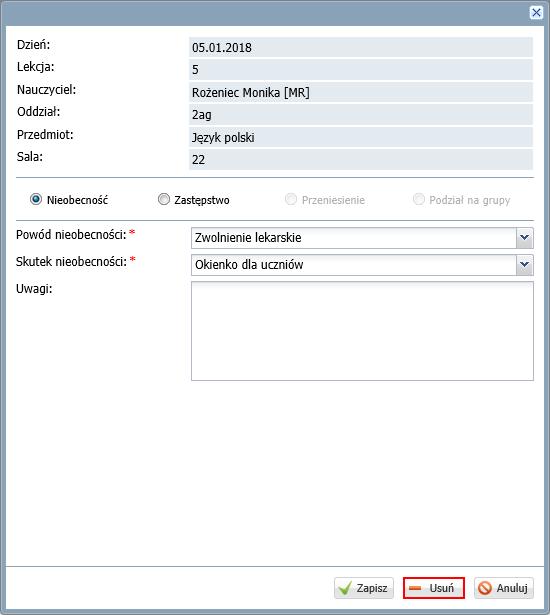550x615 pixels.
Task: Click the Uwagi label
Action: (x=34, y=289)
